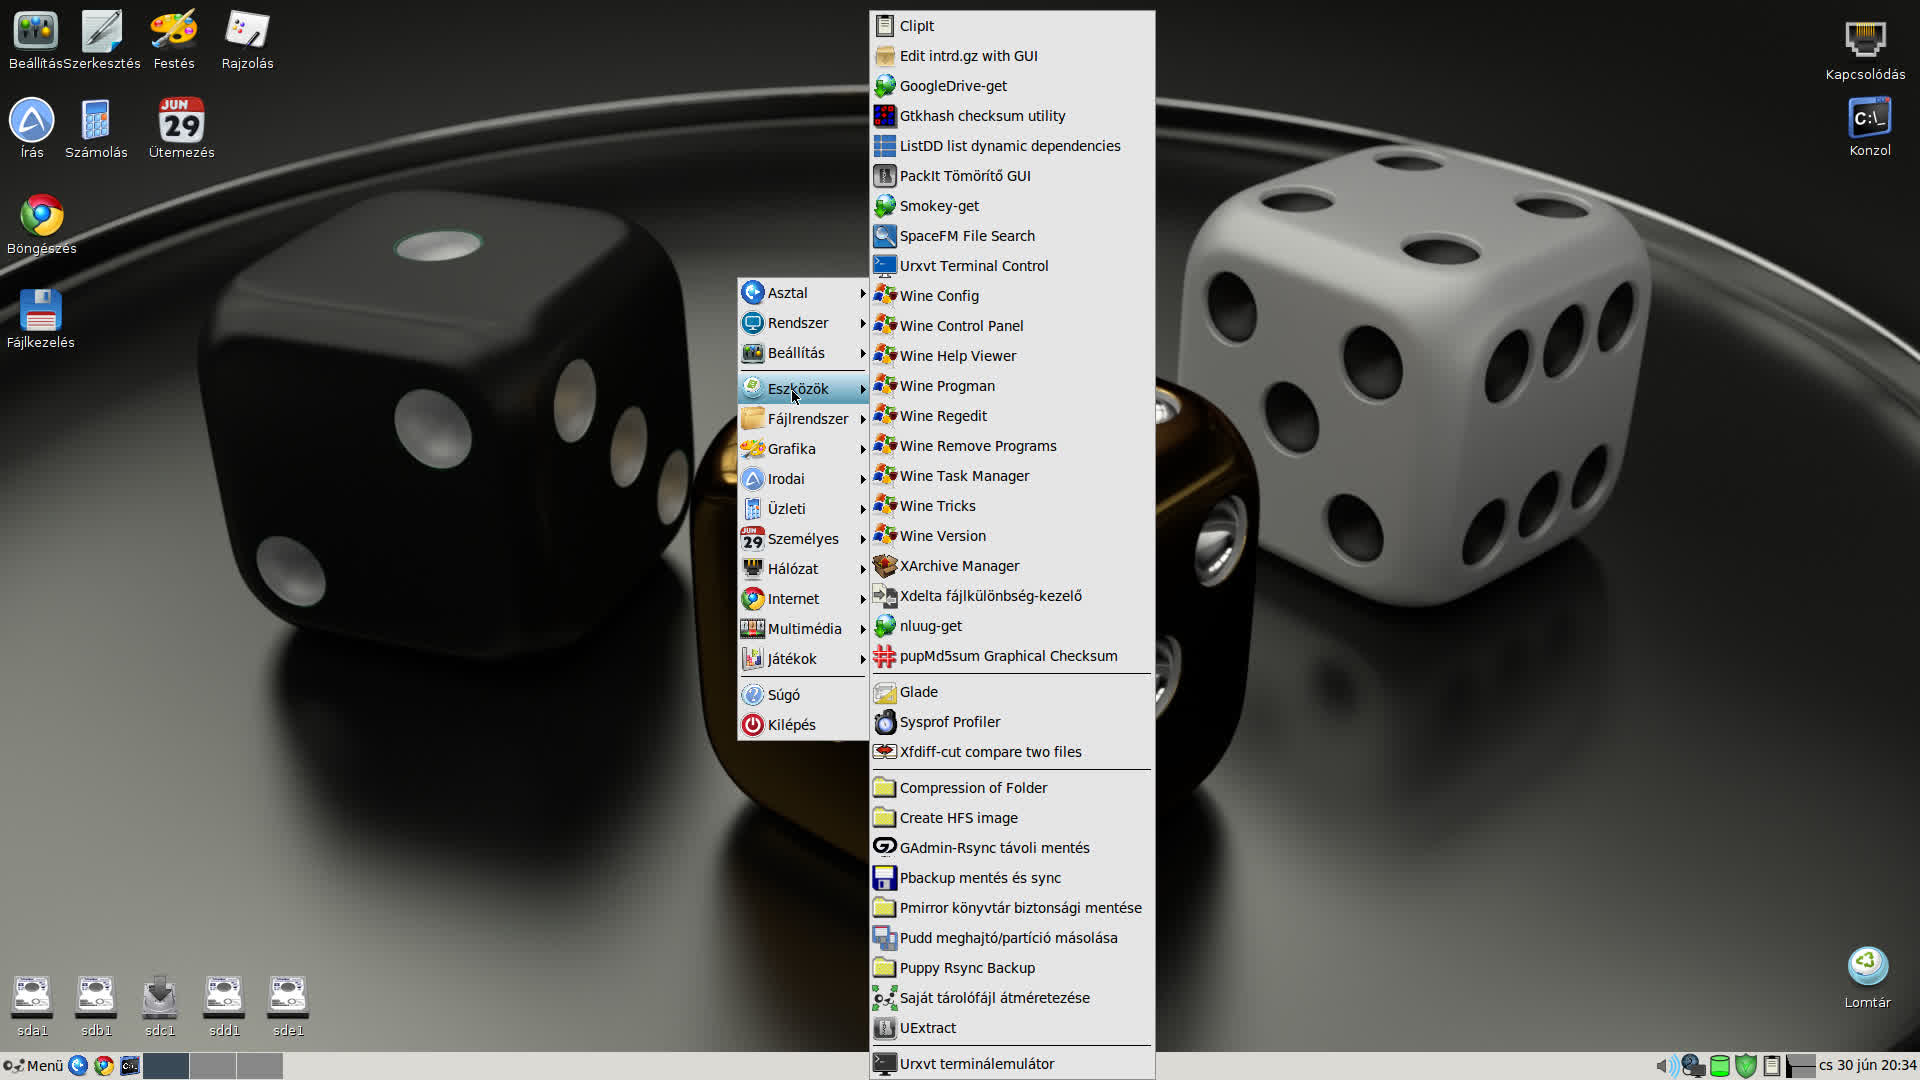The image size is (1920, 1080).
Task: Expand the Asztal submenu
Action: click(803, 293)
